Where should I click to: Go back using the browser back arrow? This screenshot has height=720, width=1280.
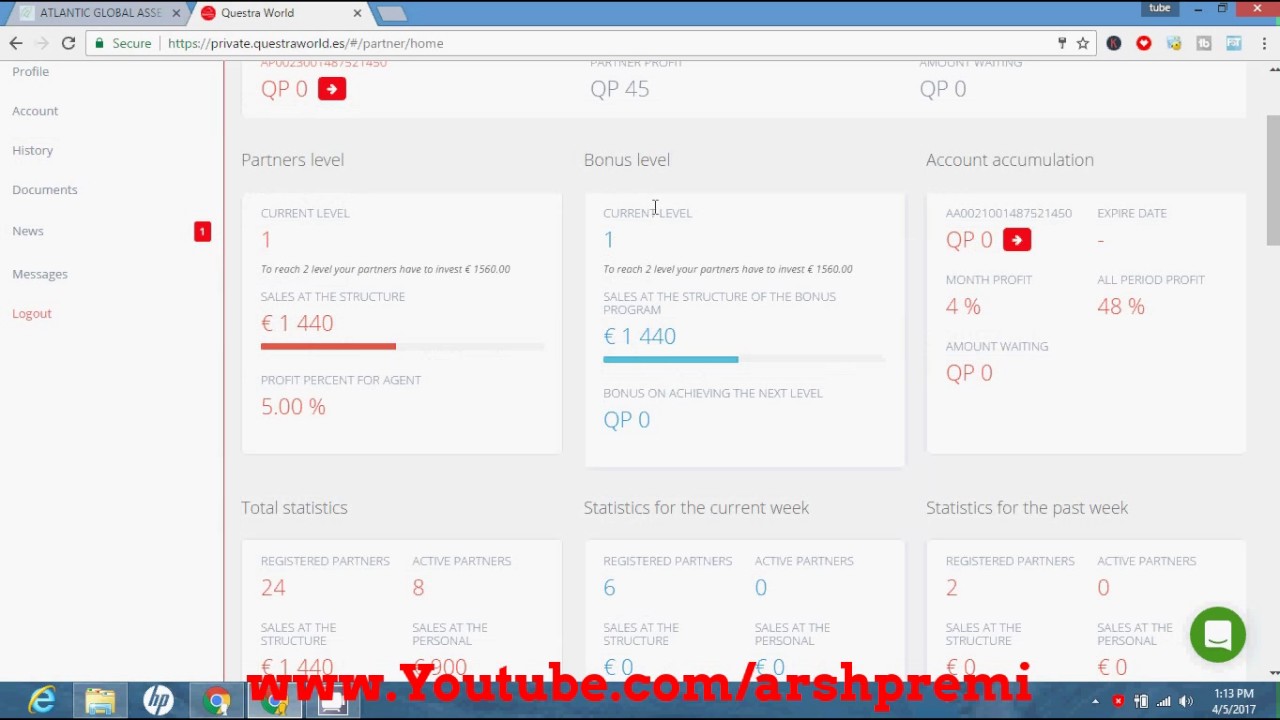[16, 43]
